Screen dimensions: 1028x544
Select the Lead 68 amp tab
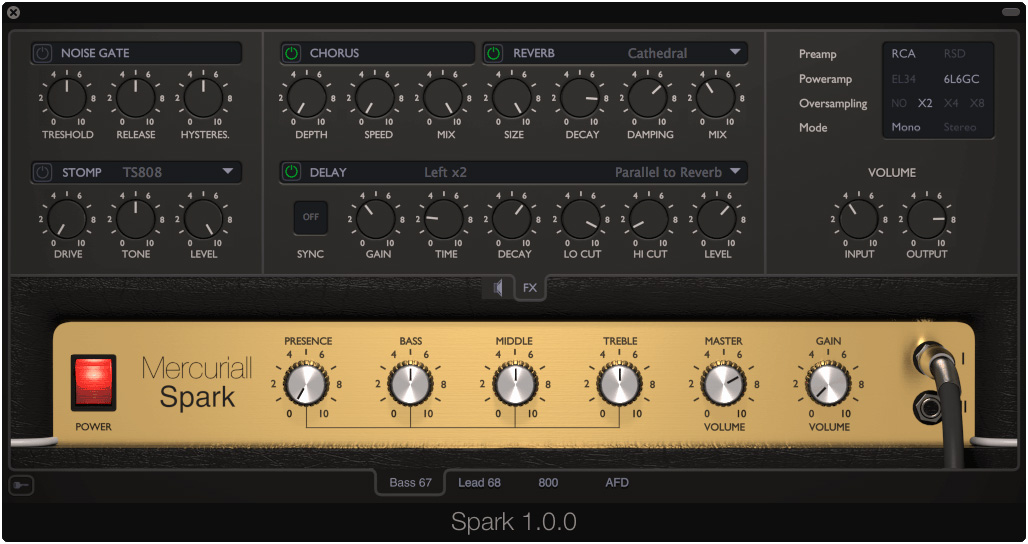click(479, 483)
